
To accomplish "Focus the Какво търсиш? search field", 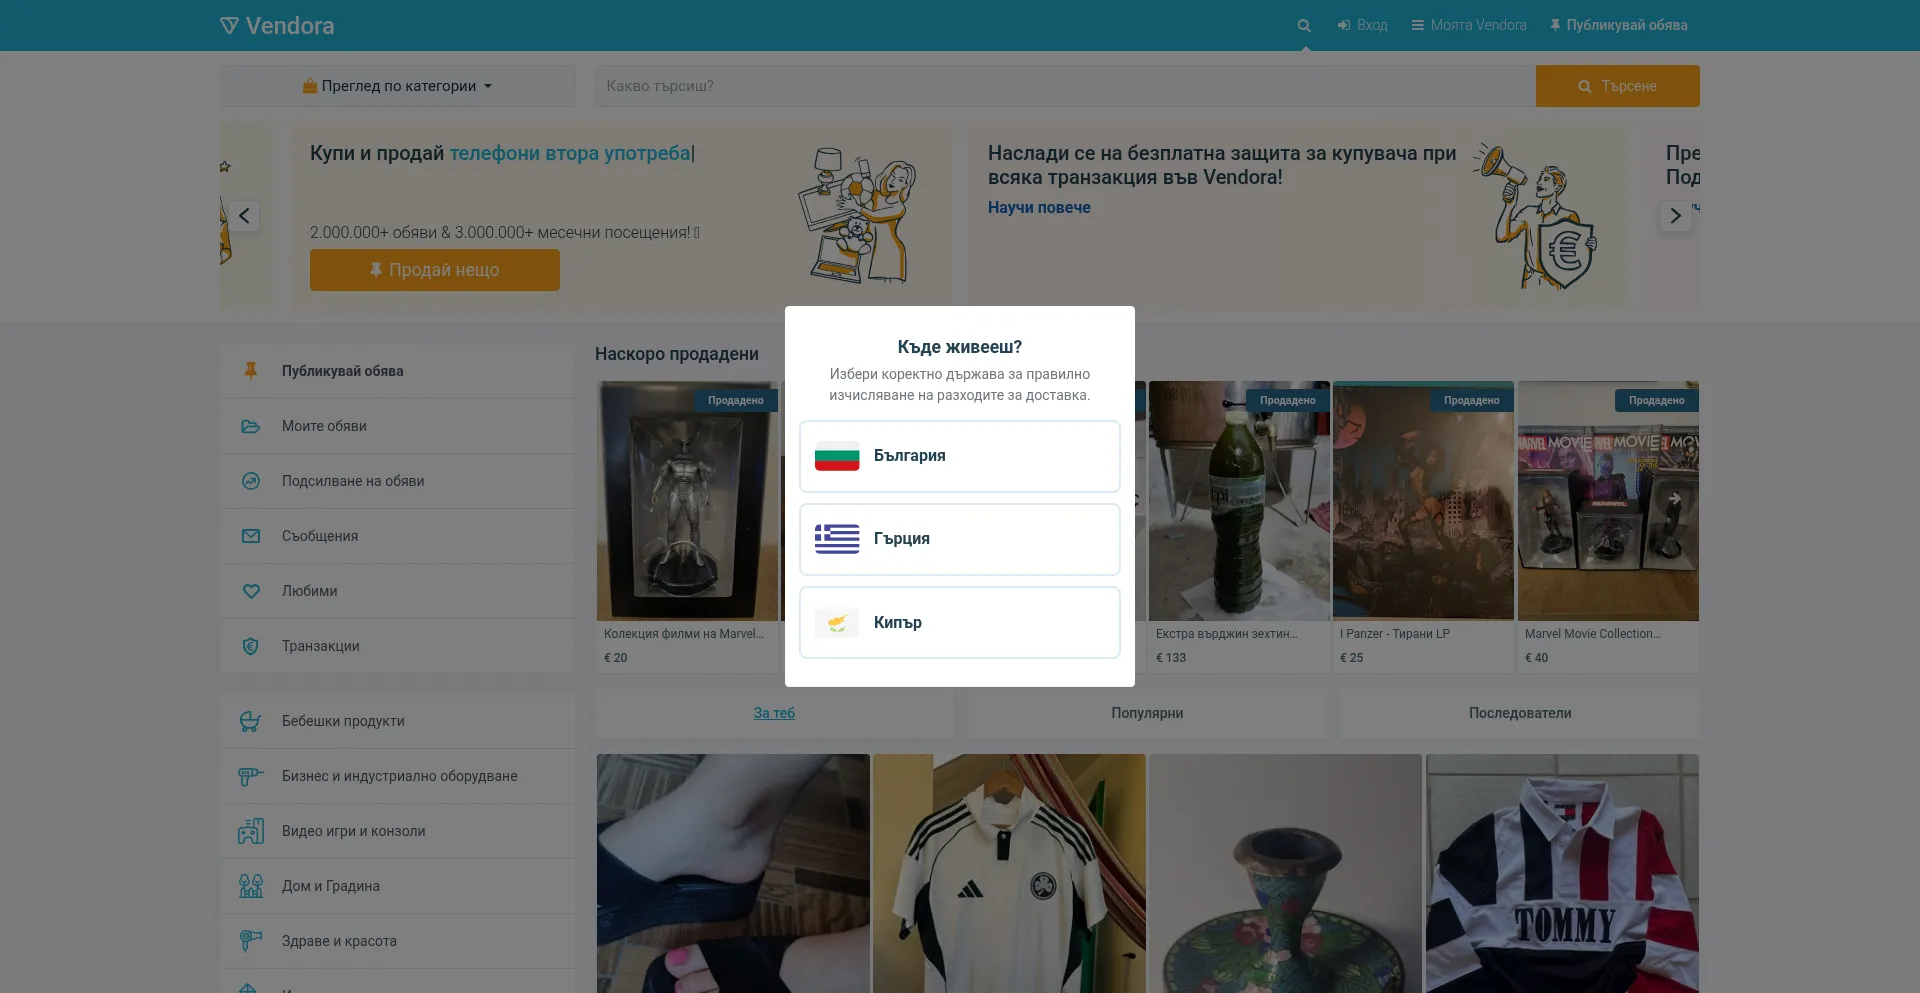I will click(1065, 86).
